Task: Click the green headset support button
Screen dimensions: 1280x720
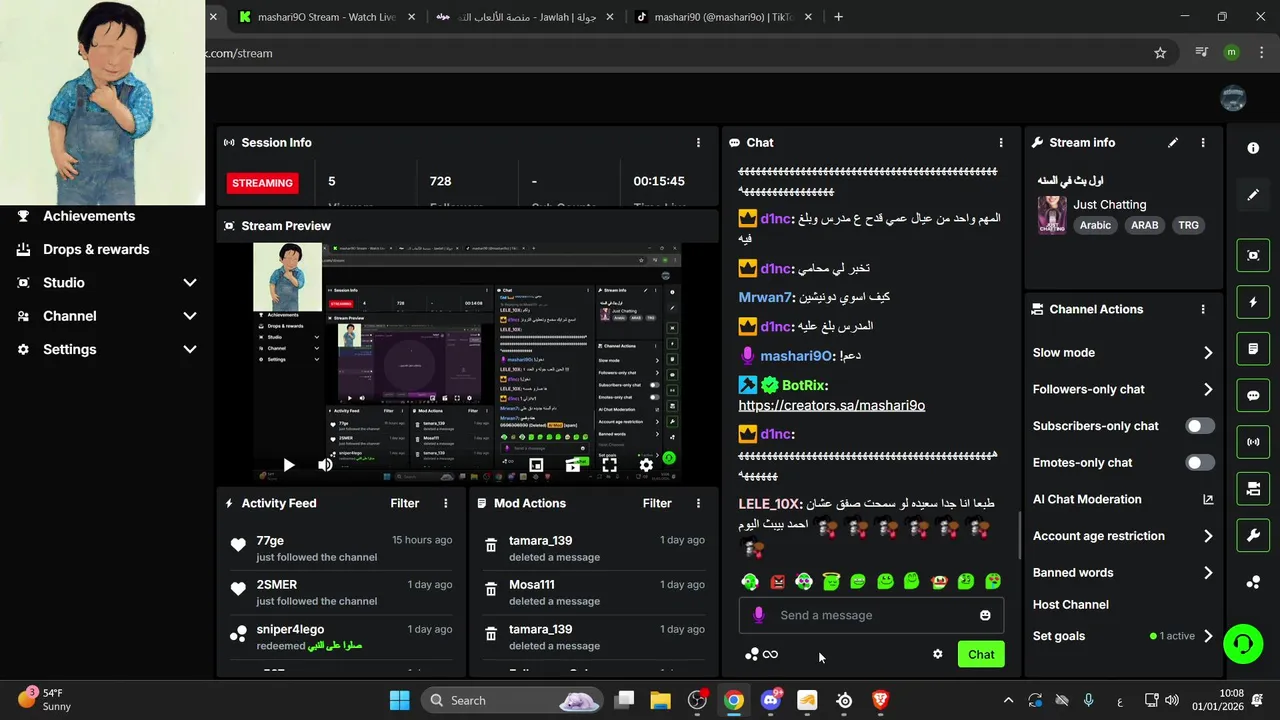Action: (1243, 643)
